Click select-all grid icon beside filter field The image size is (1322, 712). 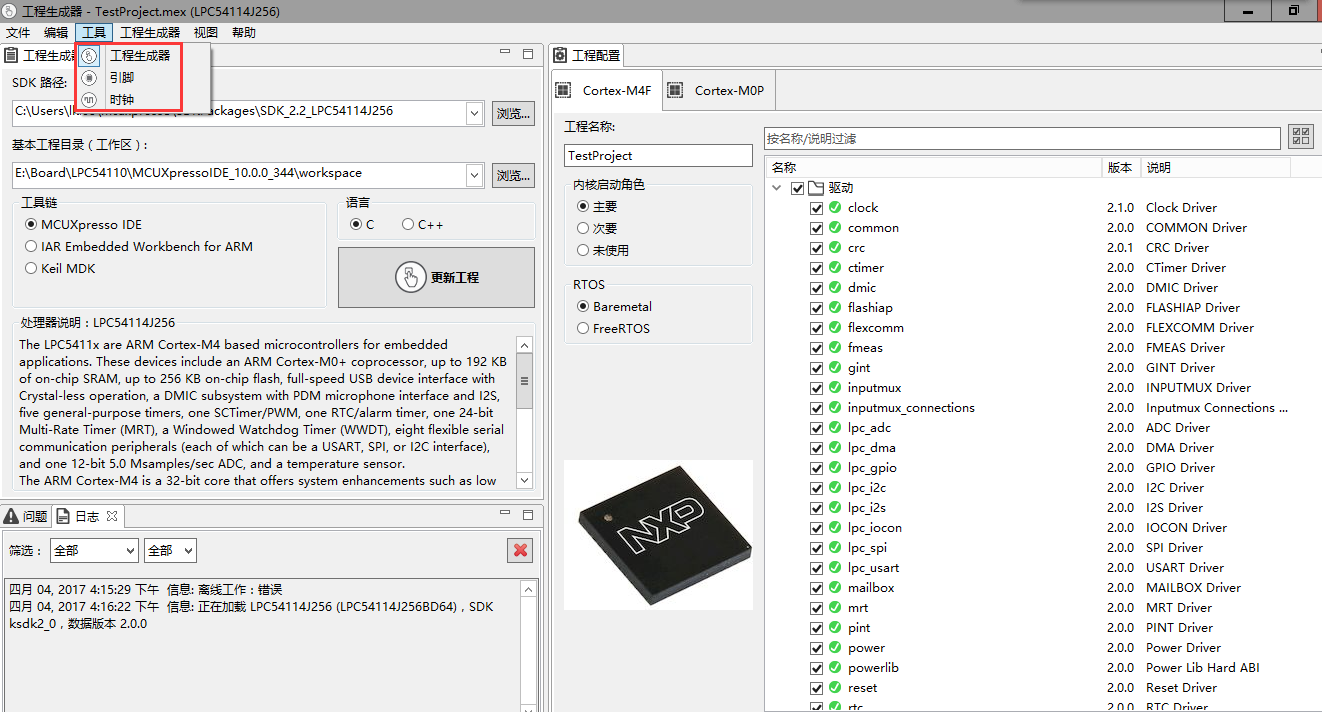(1300, 137)
